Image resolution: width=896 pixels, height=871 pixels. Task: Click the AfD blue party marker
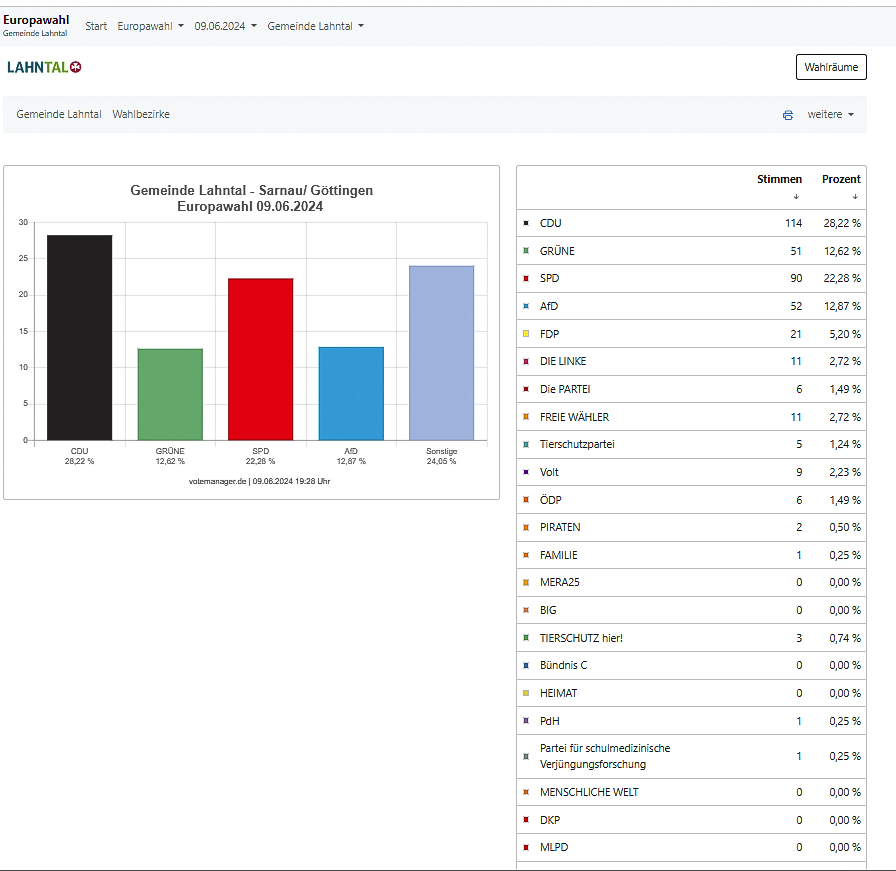[x=526, y=306]
